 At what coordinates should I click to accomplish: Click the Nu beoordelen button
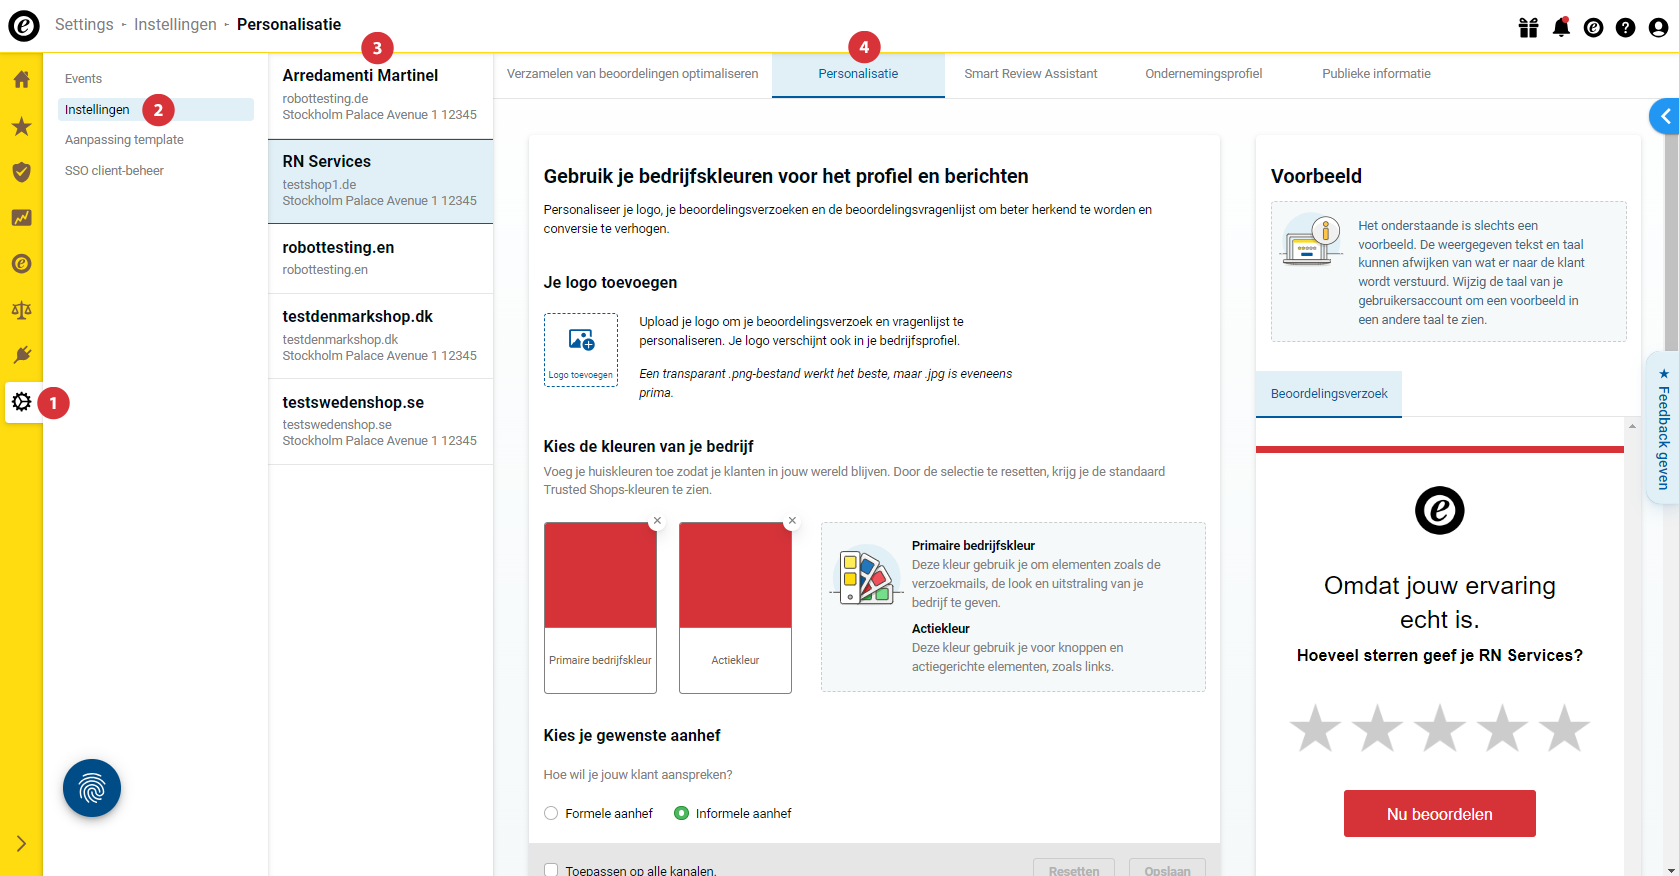tap(1439, 814)
